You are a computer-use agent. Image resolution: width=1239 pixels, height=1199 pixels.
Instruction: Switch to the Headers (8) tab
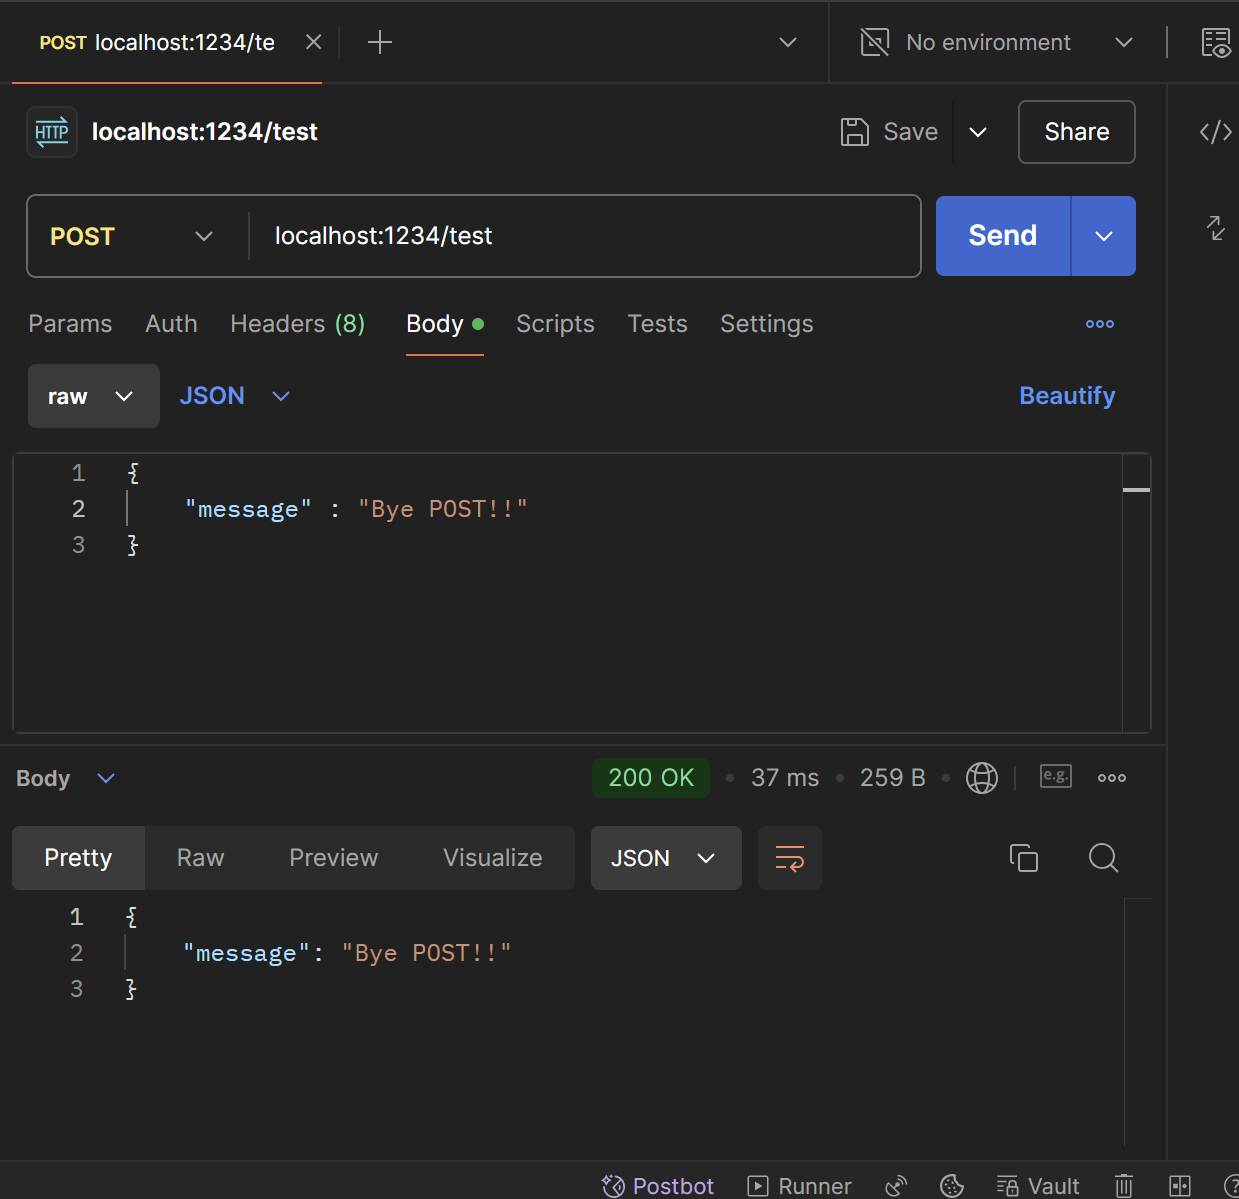pyautogui.click(x=297, y=324)
